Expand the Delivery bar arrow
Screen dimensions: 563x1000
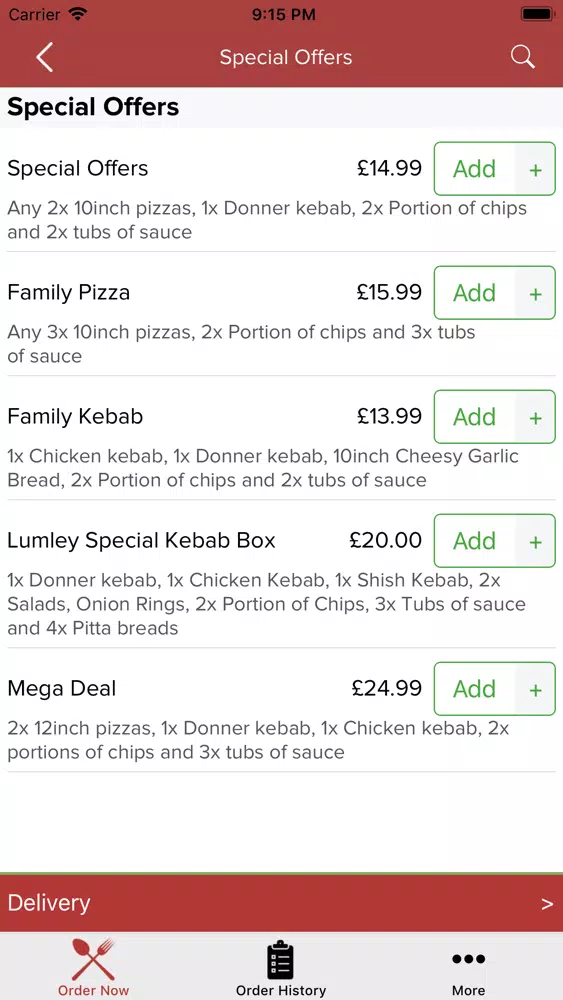coord(547,904)
